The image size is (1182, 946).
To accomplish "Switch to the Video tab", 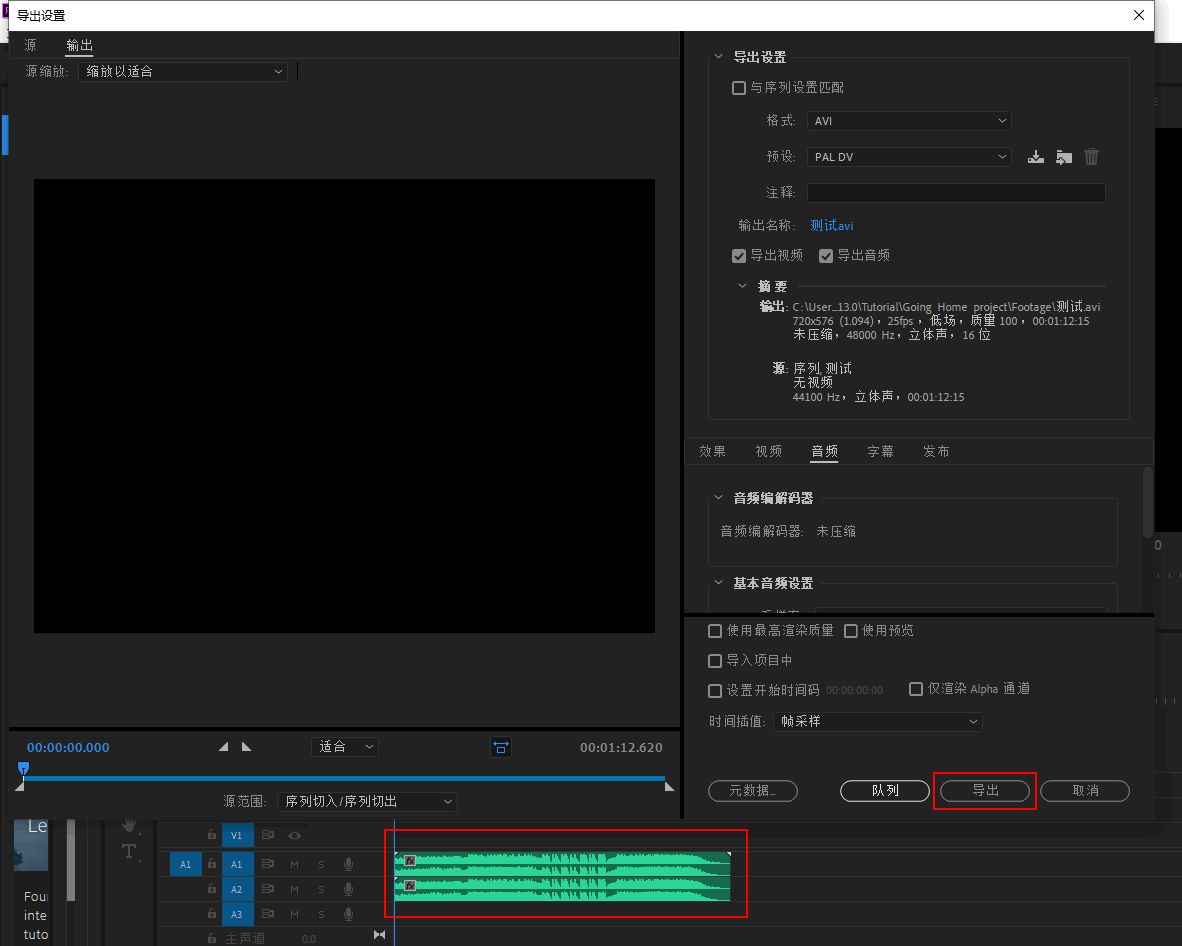I will (768, 452).
